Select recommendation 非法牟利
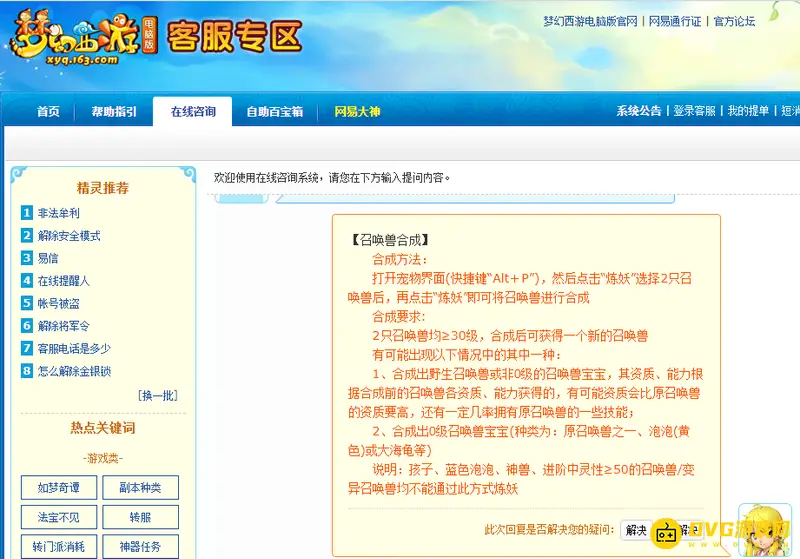Image resolution: width=800 pixels, height=559 pixels. 59,213
